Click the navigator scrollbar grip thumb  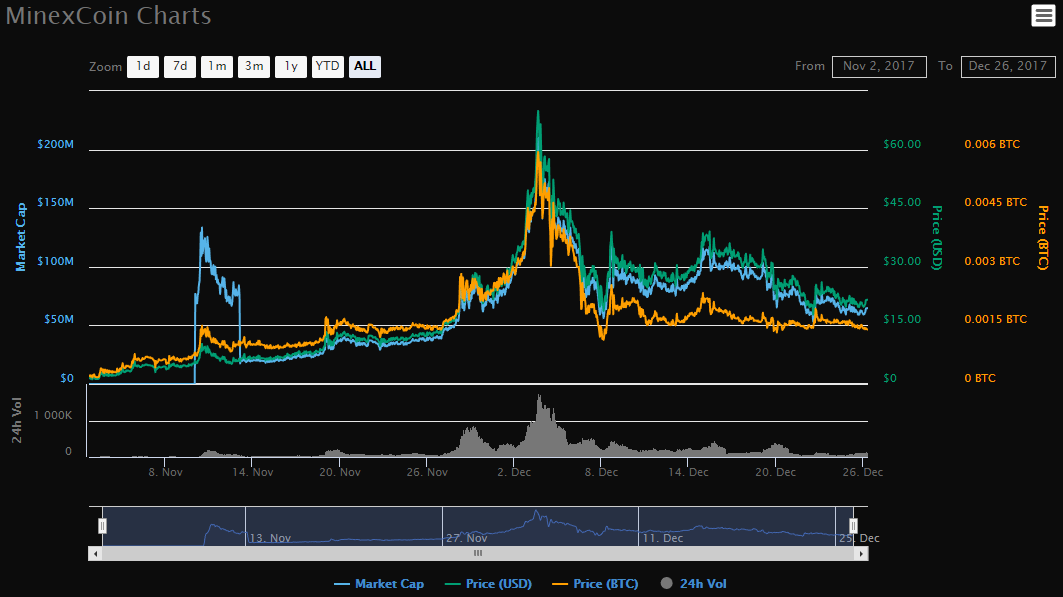coord(478,554)
